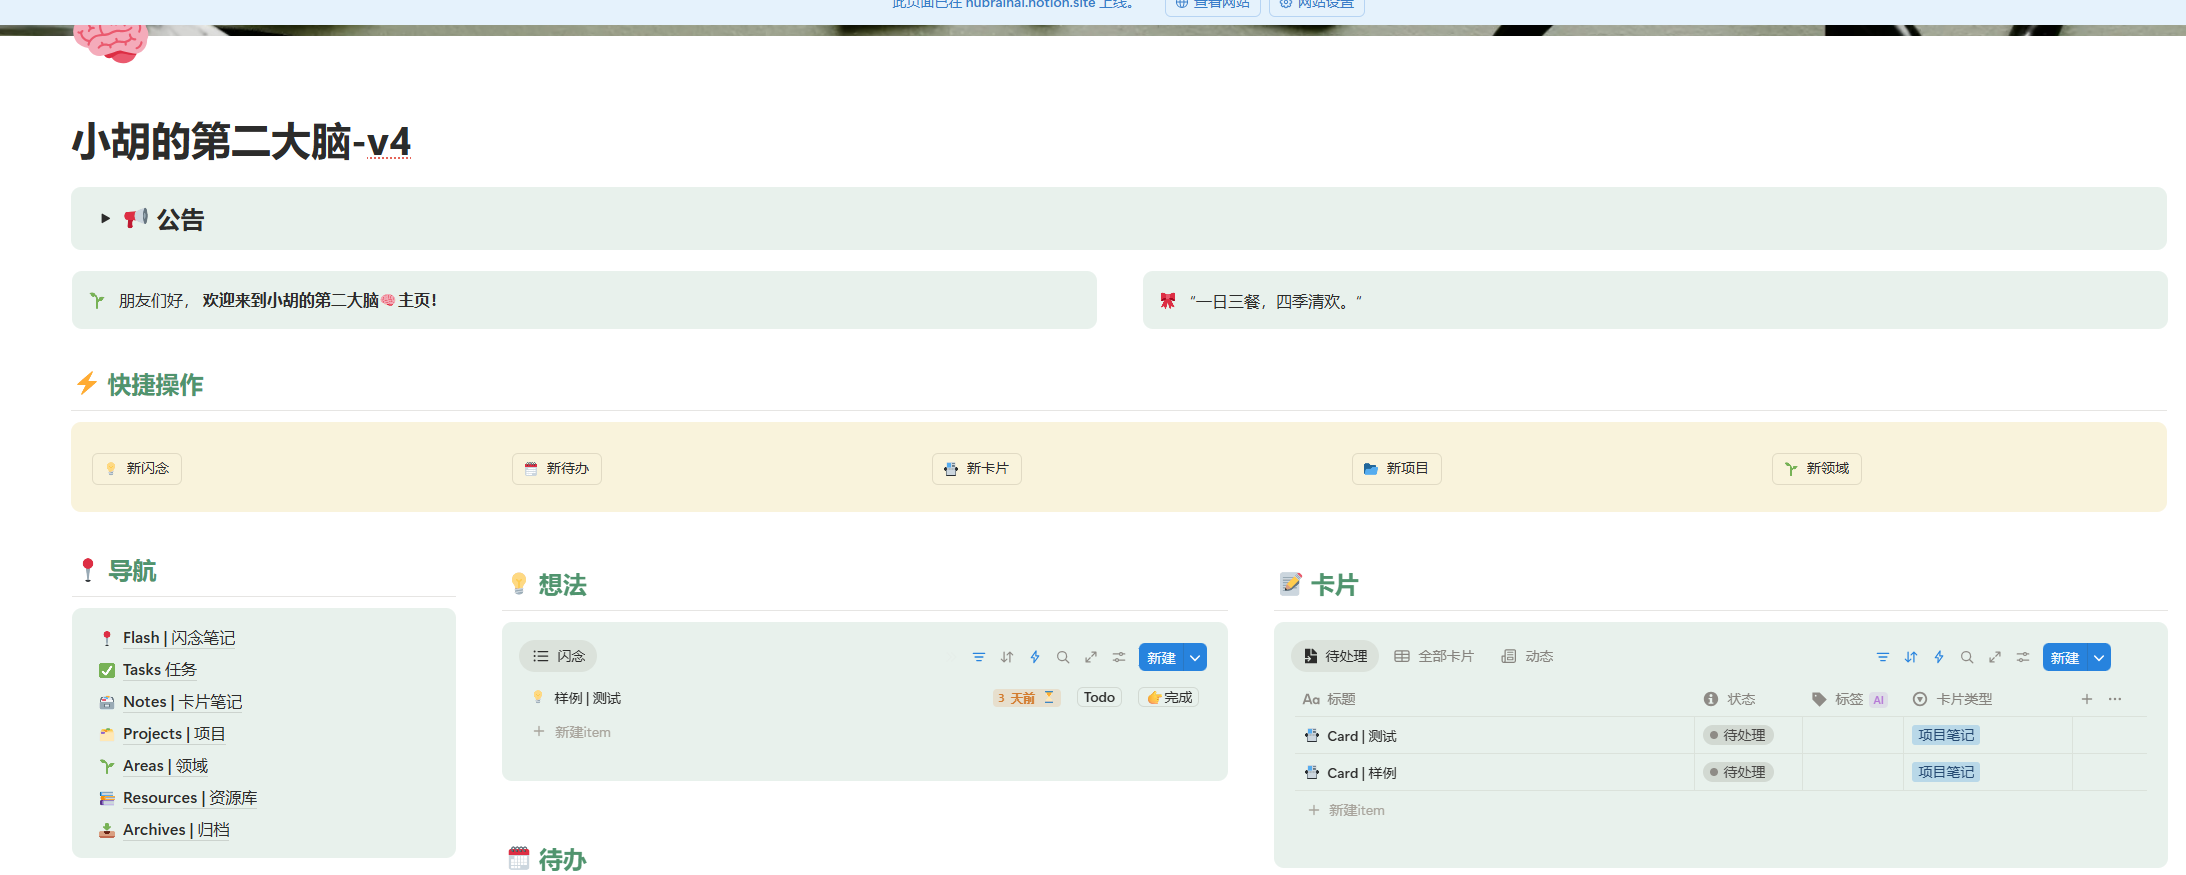Click 新建 button in 想法 database

click(1161, 657)
